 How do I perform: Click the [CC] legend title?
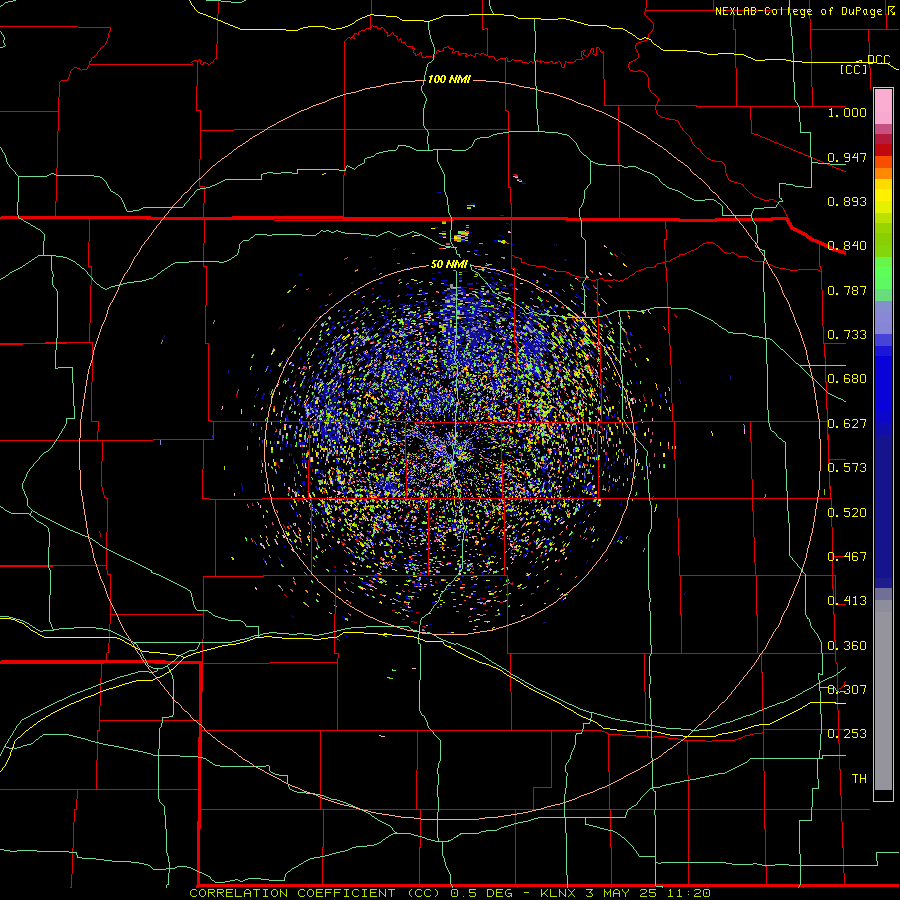pos(854,69)
